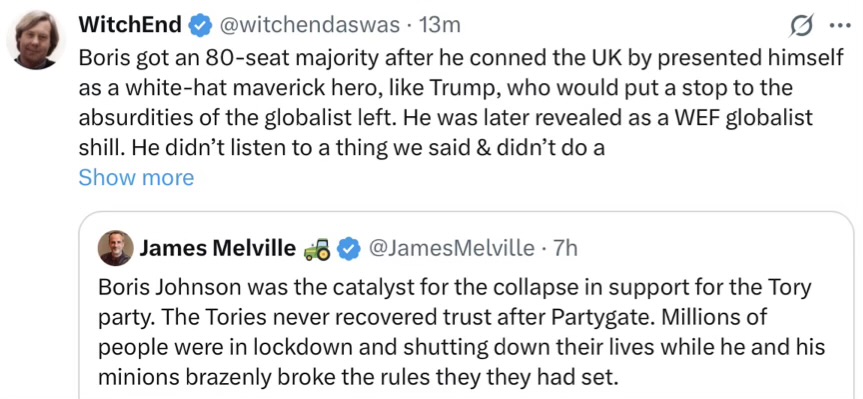Open the @witchendaswas handle link
This screenshot has height=399, width=863.
(311, 25)
